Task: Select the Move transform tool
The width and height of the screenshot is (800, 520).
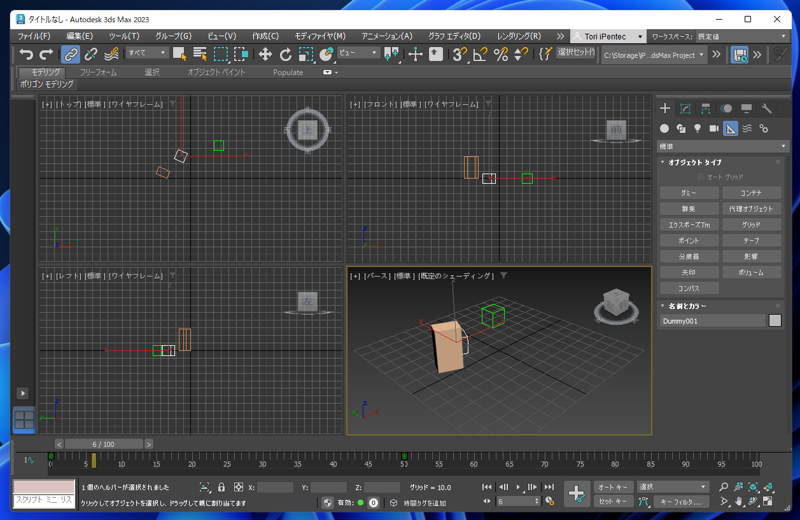Action: (265, 55)
